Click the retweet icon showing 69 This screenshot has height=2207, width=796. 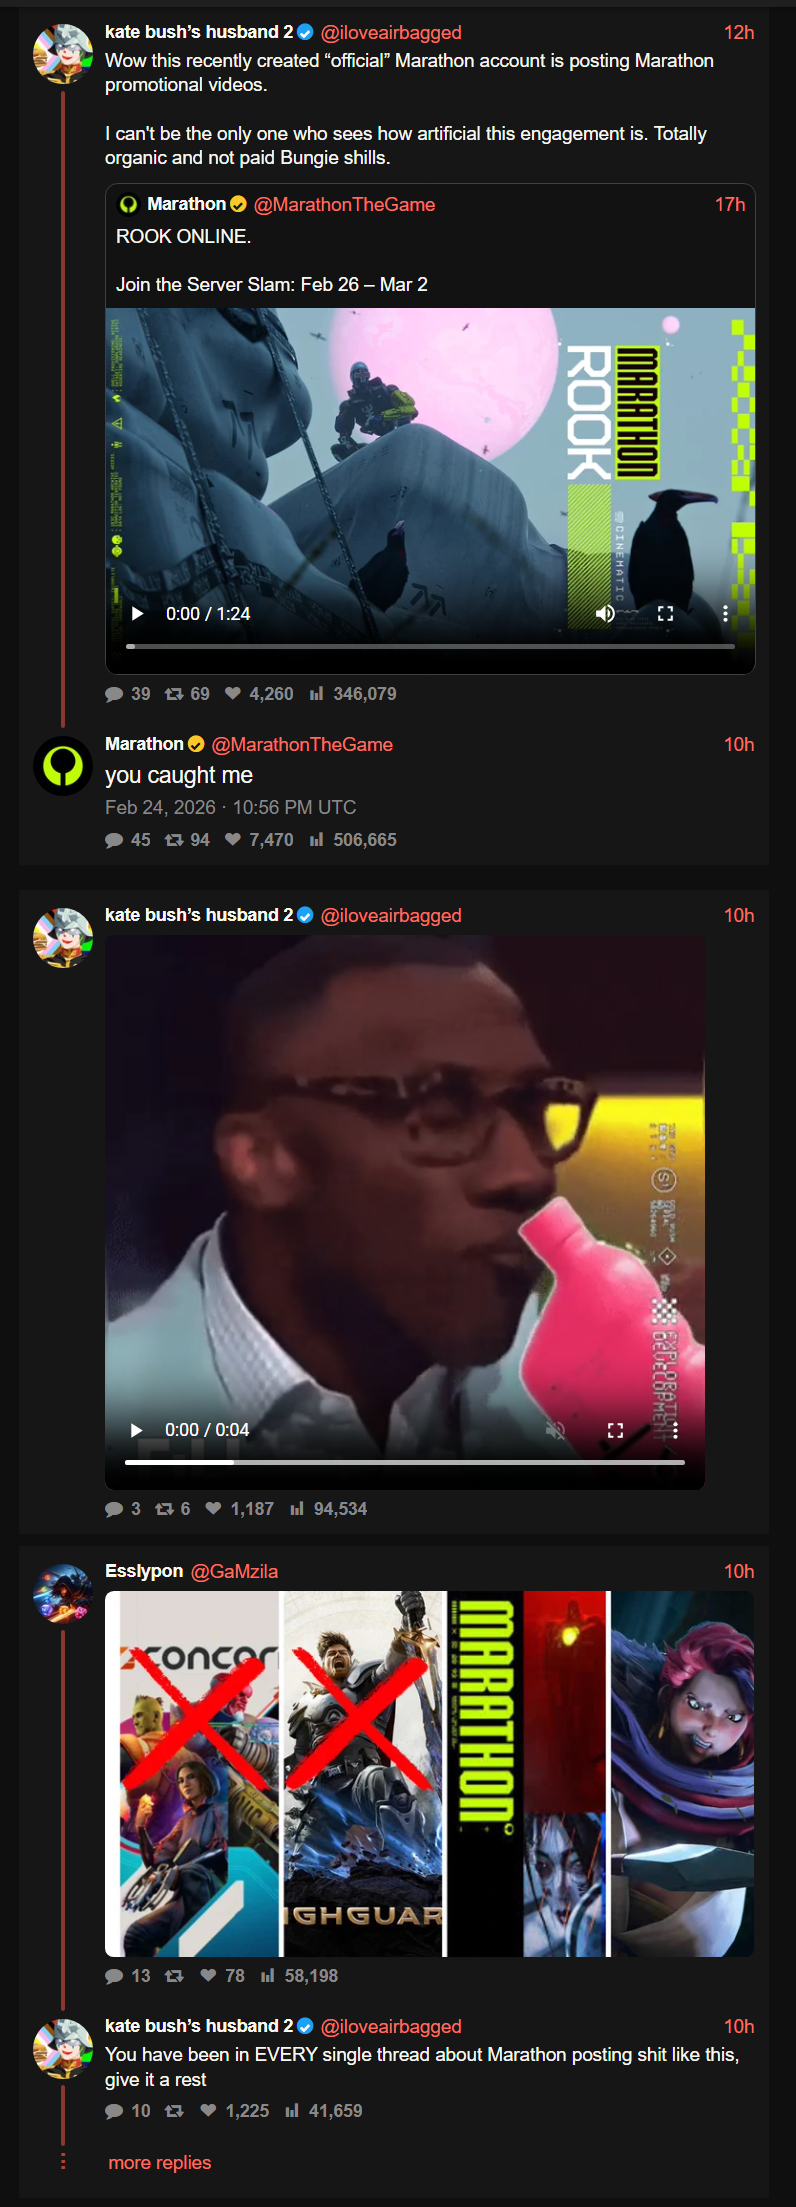(173, 694)
